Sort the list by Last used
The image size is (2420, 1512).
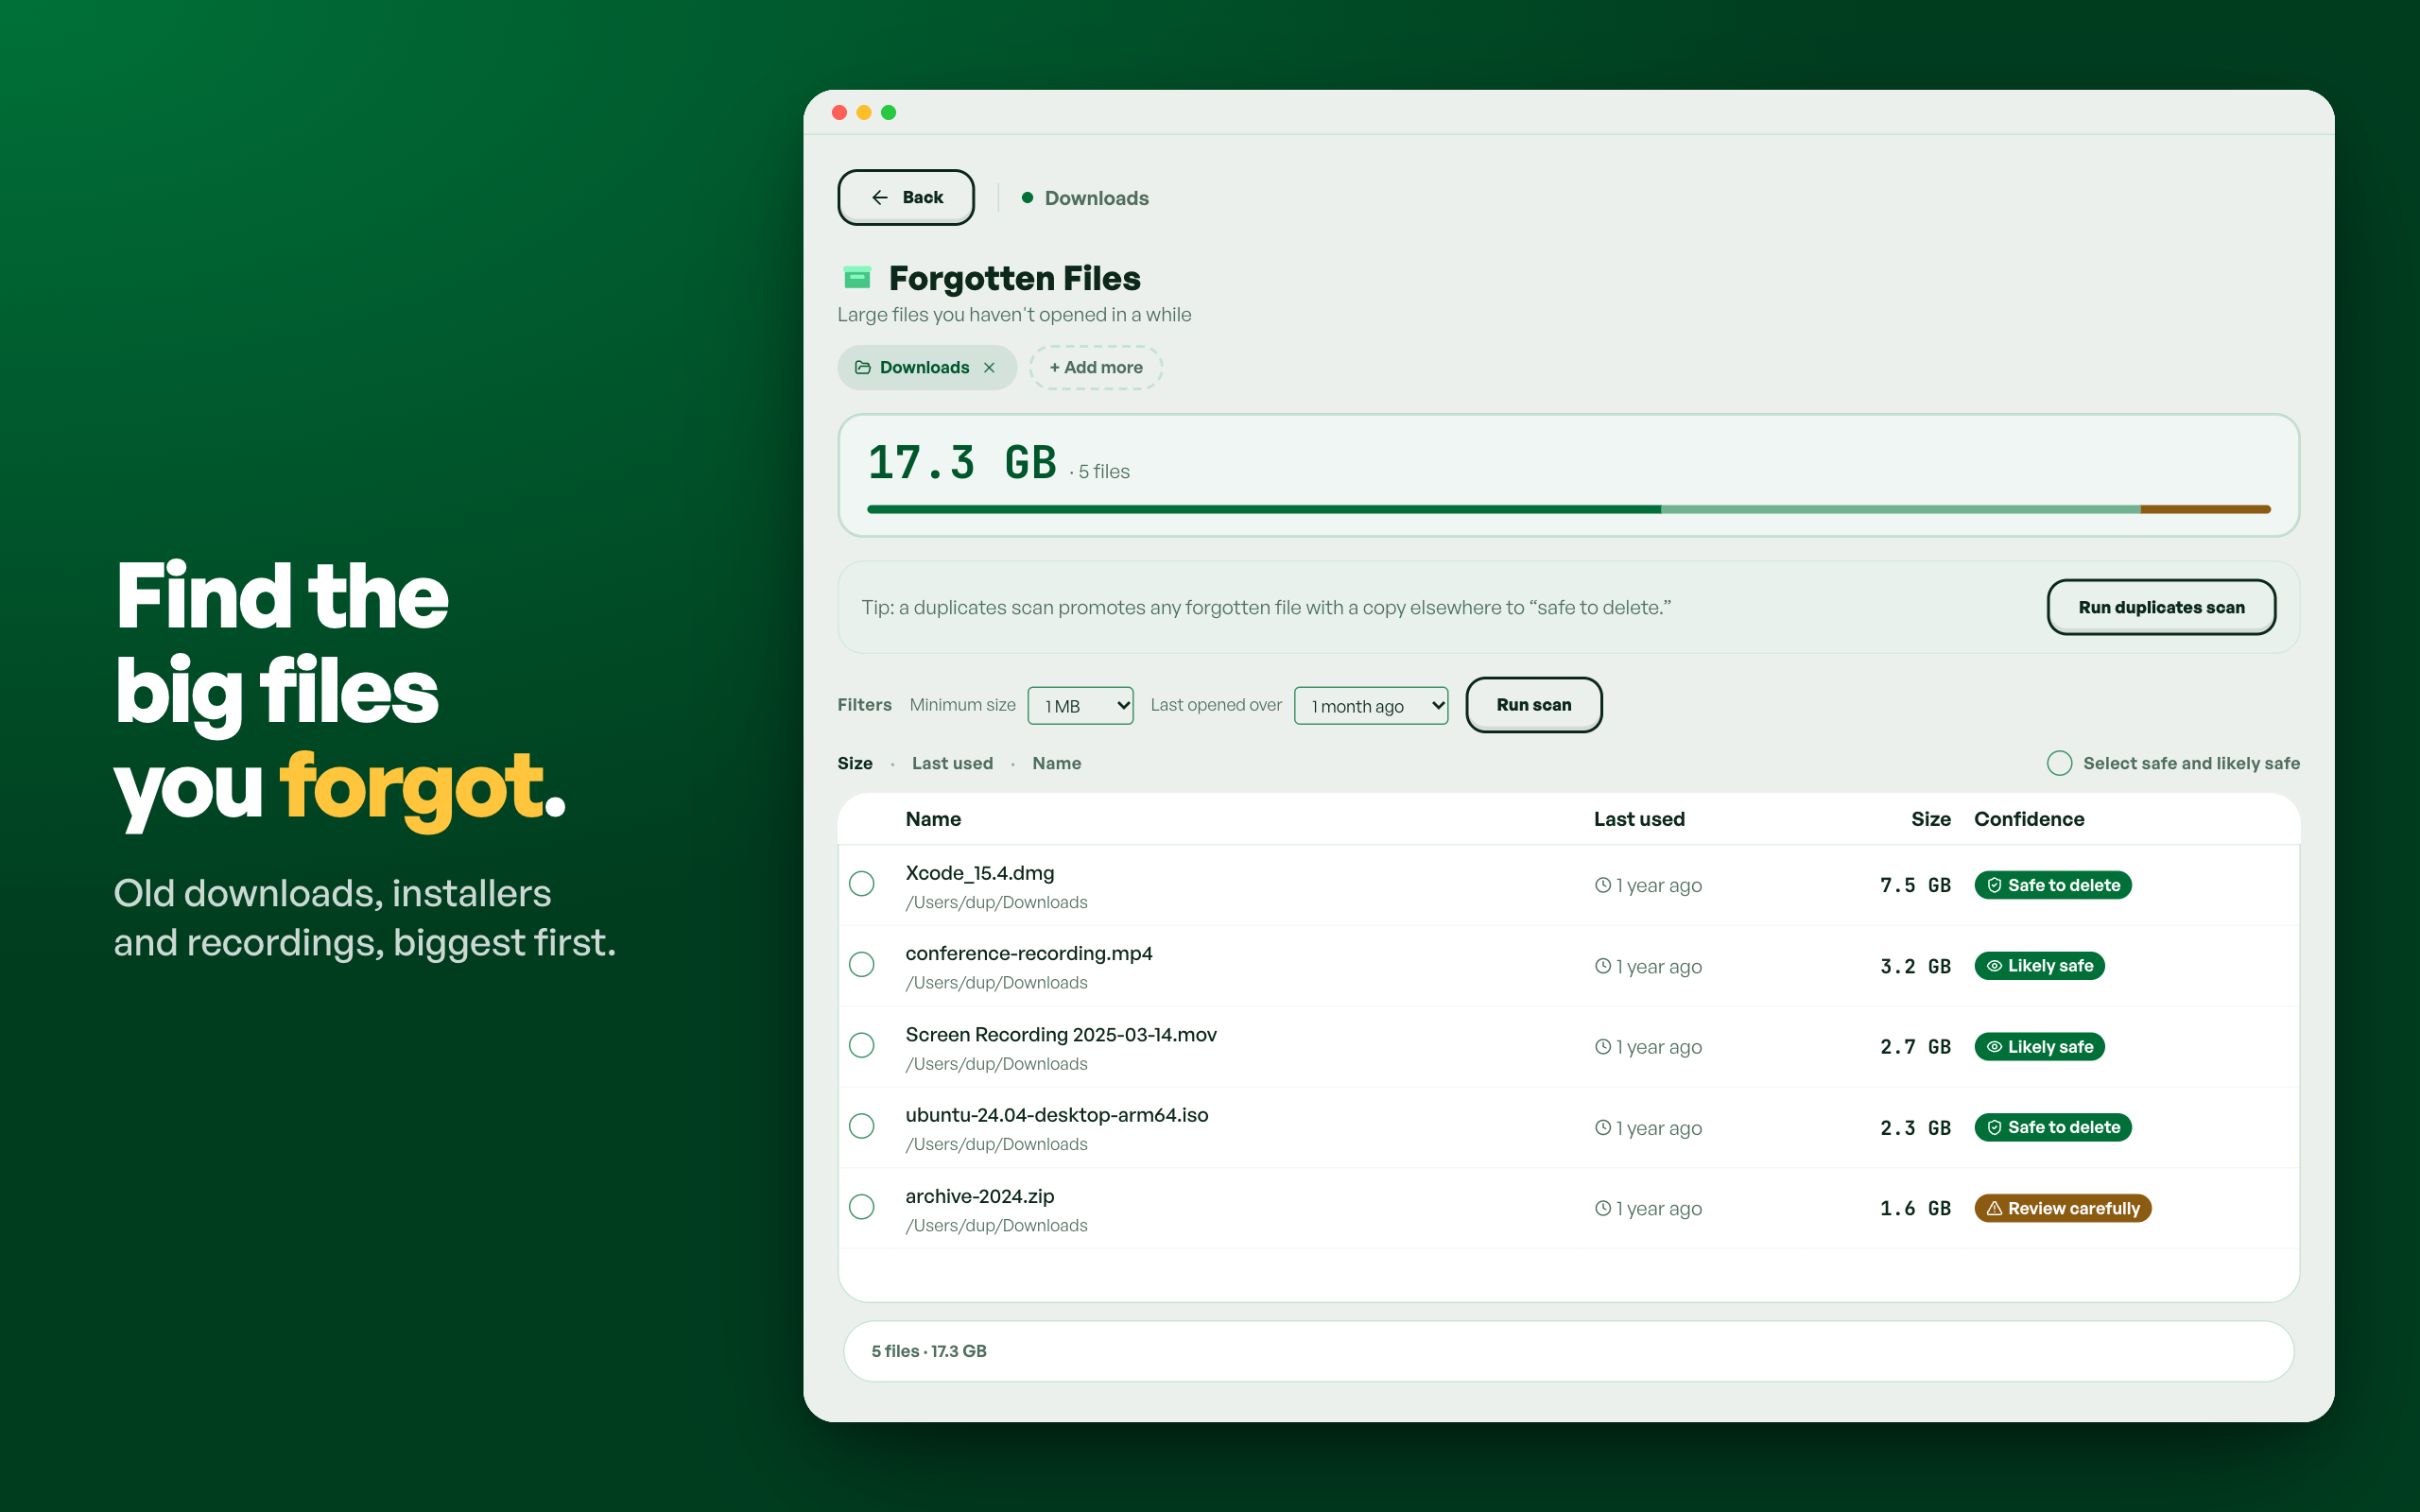[x=952, y=764]
